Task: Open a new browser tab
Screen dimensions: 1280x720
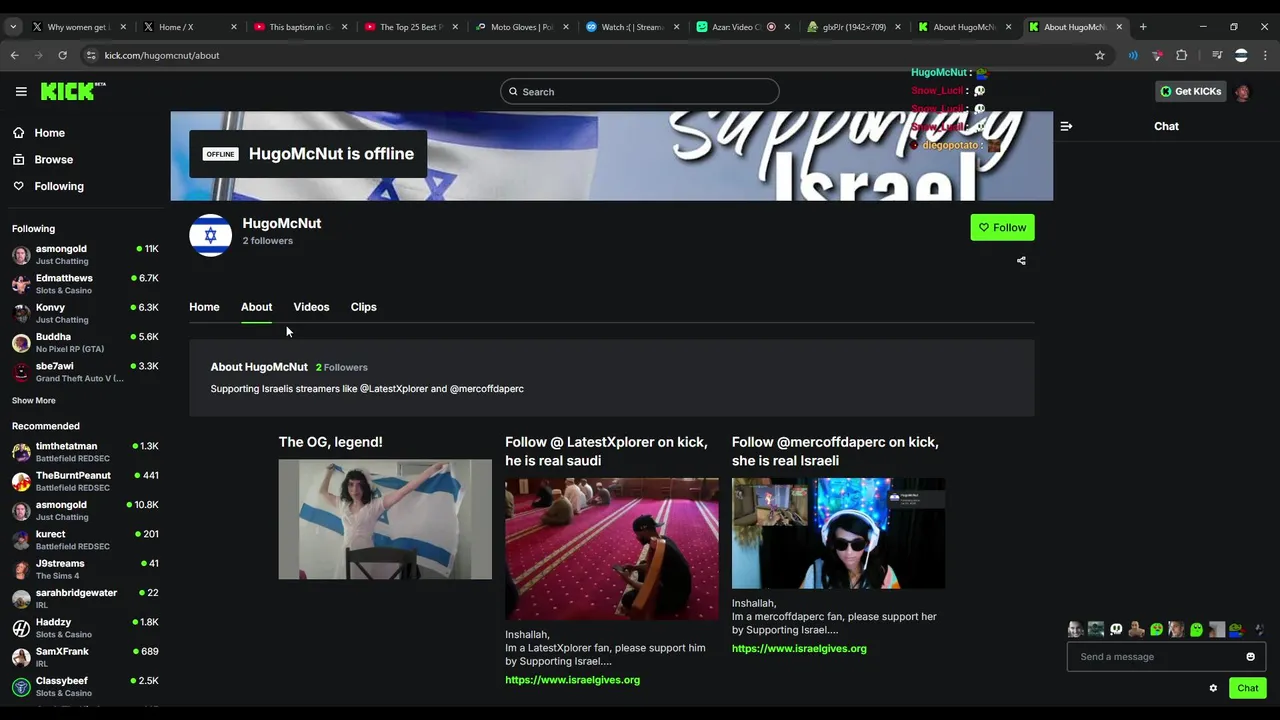Action: pyautogui.click(x=1143, y=27)
